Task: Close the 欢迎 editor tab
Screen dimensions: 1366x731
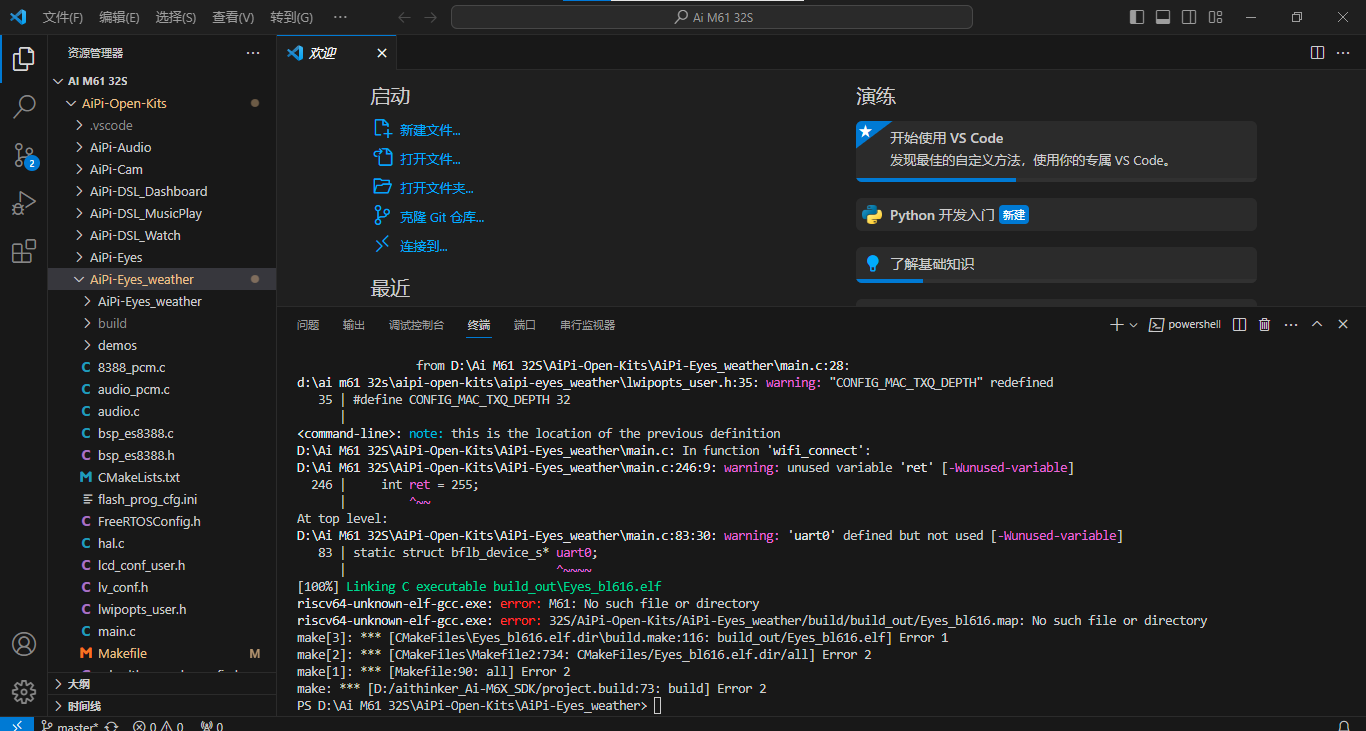Action: coord(382,53)
